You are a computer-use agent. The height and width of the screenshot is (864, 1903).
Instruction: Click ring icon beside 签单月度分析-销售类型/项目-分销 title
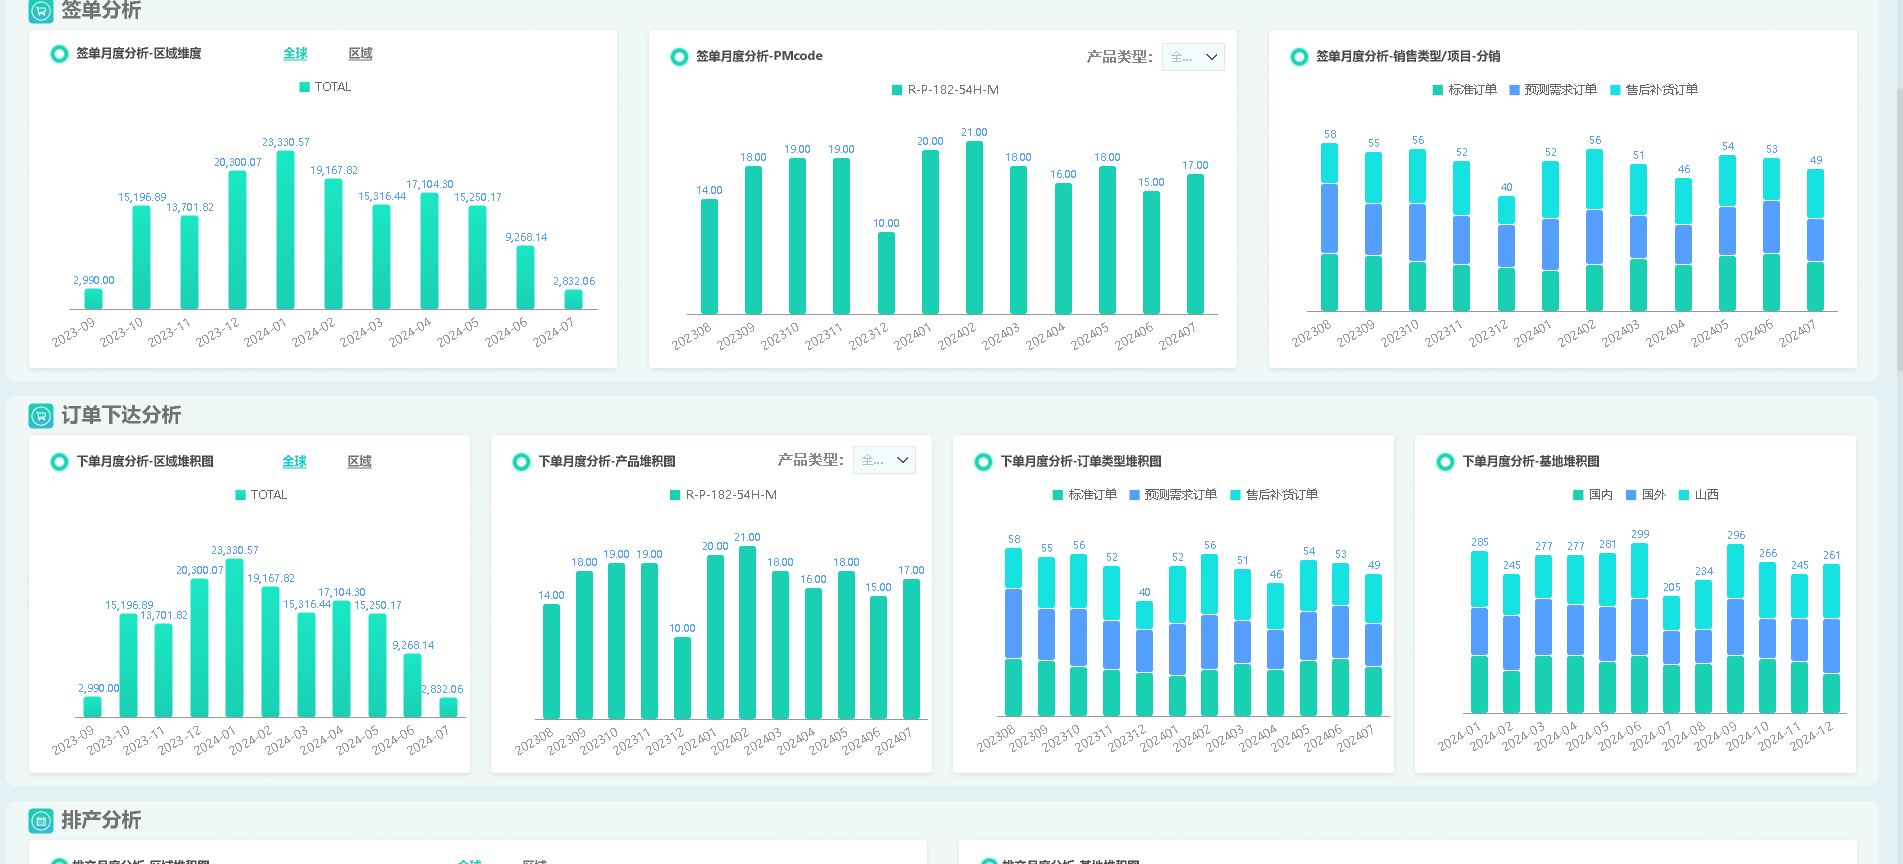[x=1299, y=57]
